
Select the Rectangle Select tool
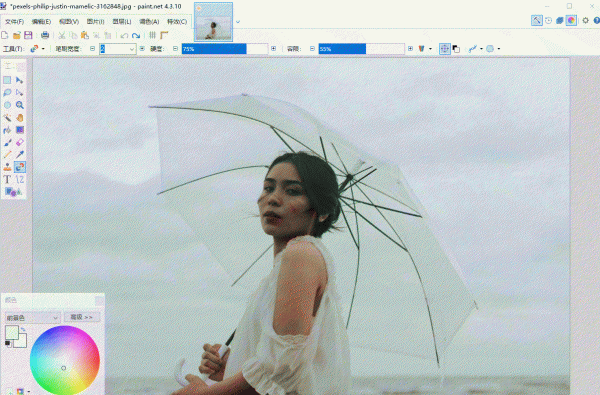click(7, 80)
